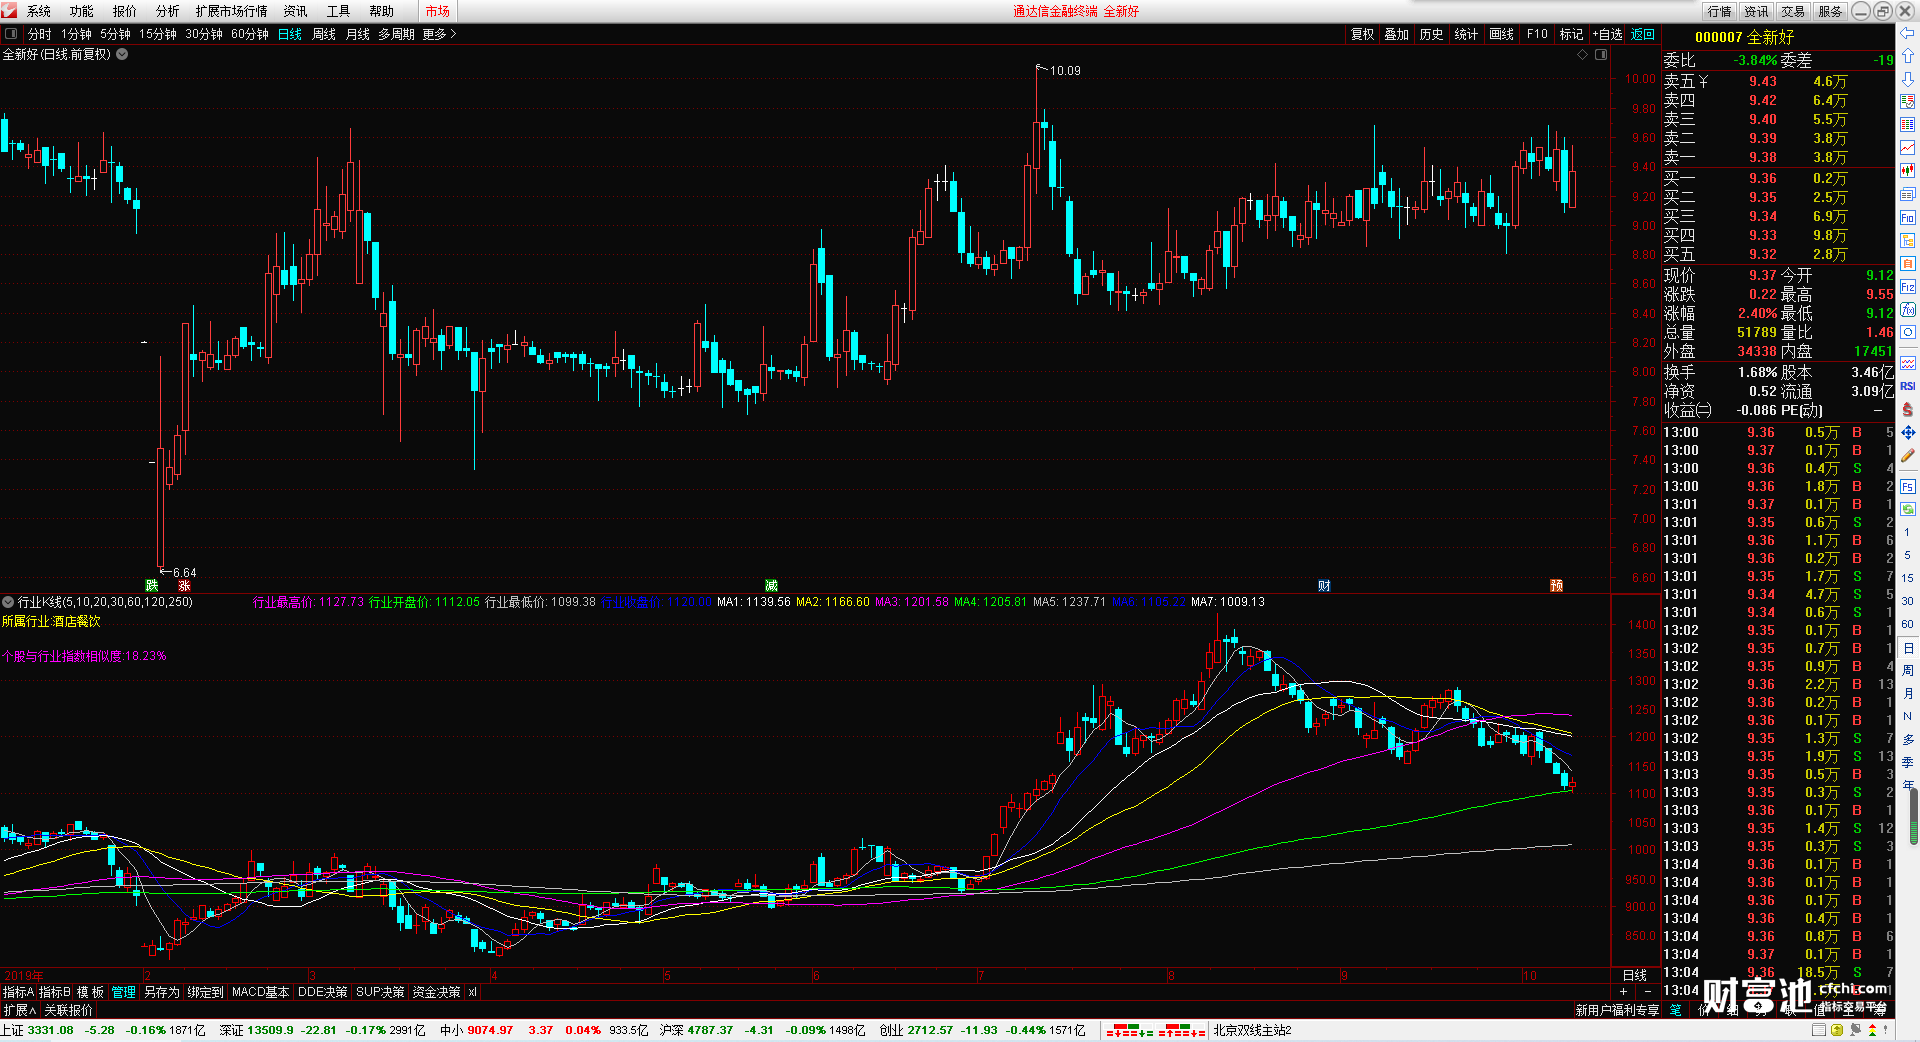
Task: Click the tree structure icon in sidebar
Action: click(x=1908, y=241)
